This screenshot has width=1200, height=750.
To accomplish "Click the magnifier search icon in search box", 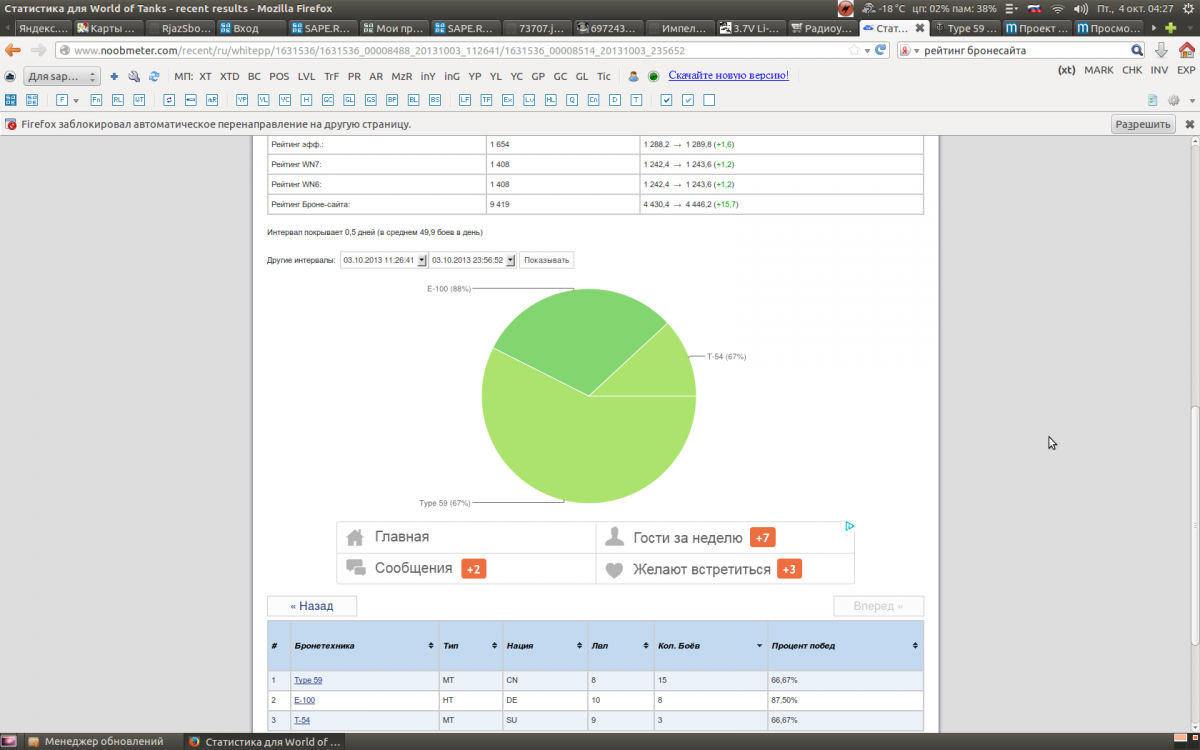I will click(x=1137, y=50).
